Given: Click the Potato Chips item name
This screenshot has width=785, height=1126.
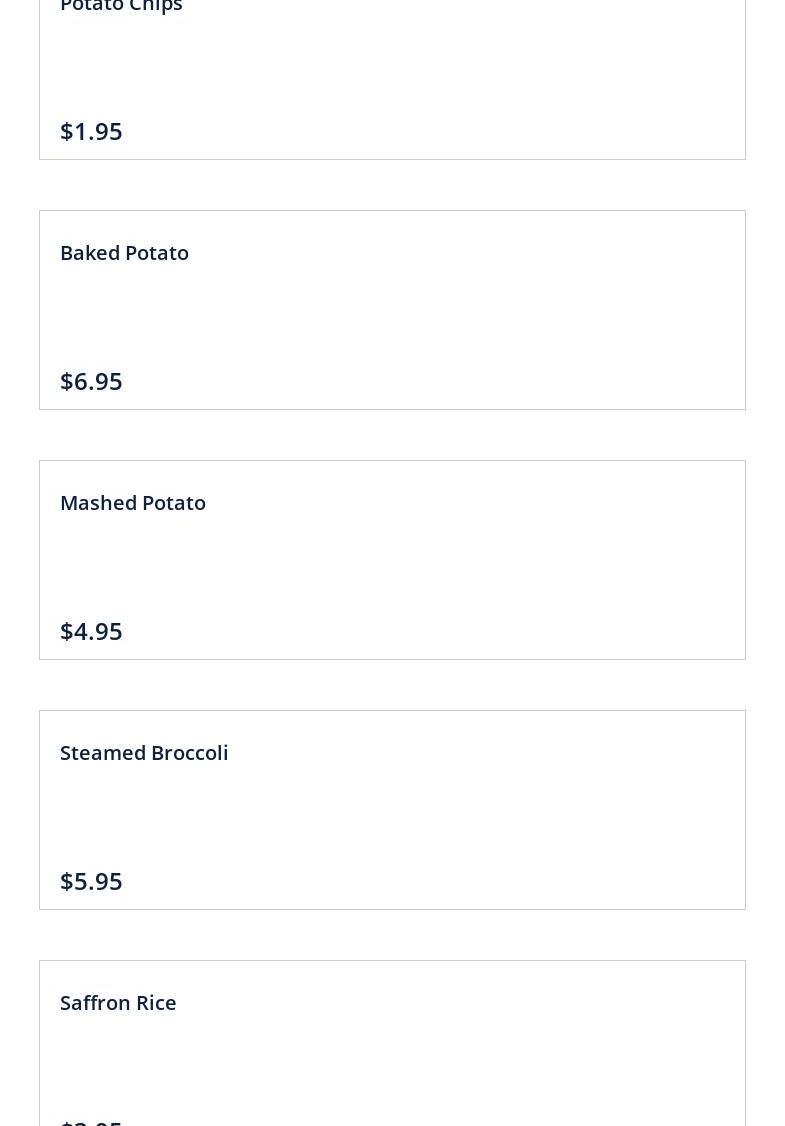Looking at the screenshot, I should (x=121, y=6).
